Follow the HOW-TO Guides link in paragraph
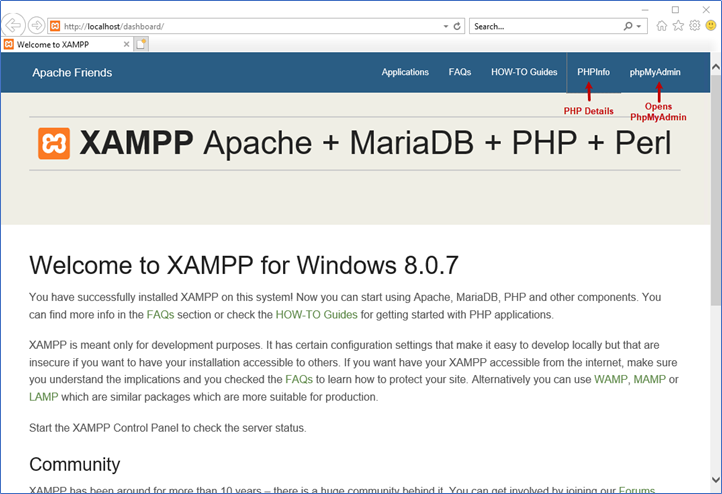The image size is (722, 494). [x=316, y=315]
